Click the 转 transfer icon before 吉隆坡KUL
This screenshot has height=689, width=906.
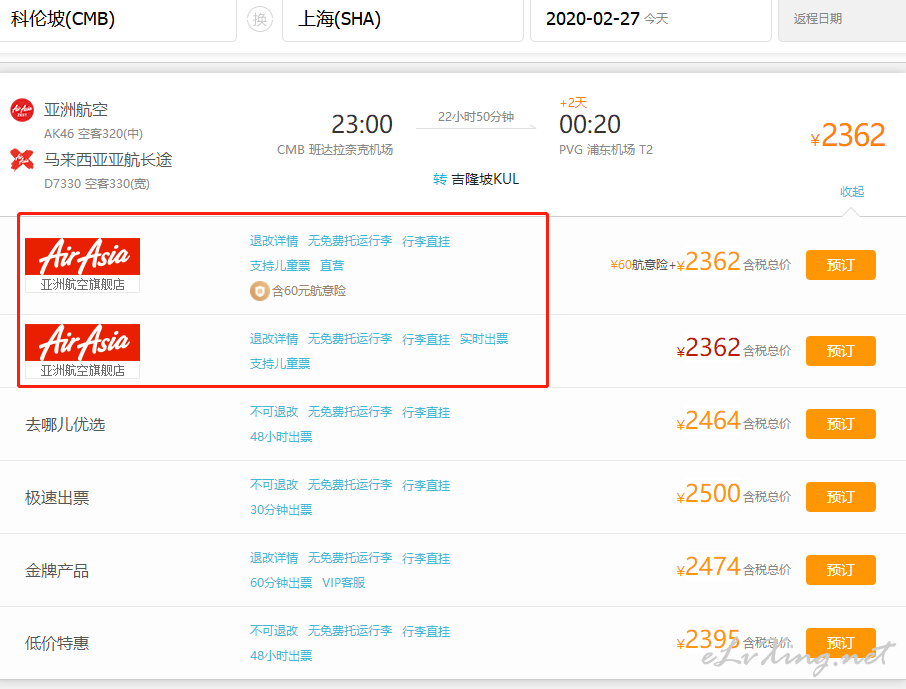pos(440,179)
